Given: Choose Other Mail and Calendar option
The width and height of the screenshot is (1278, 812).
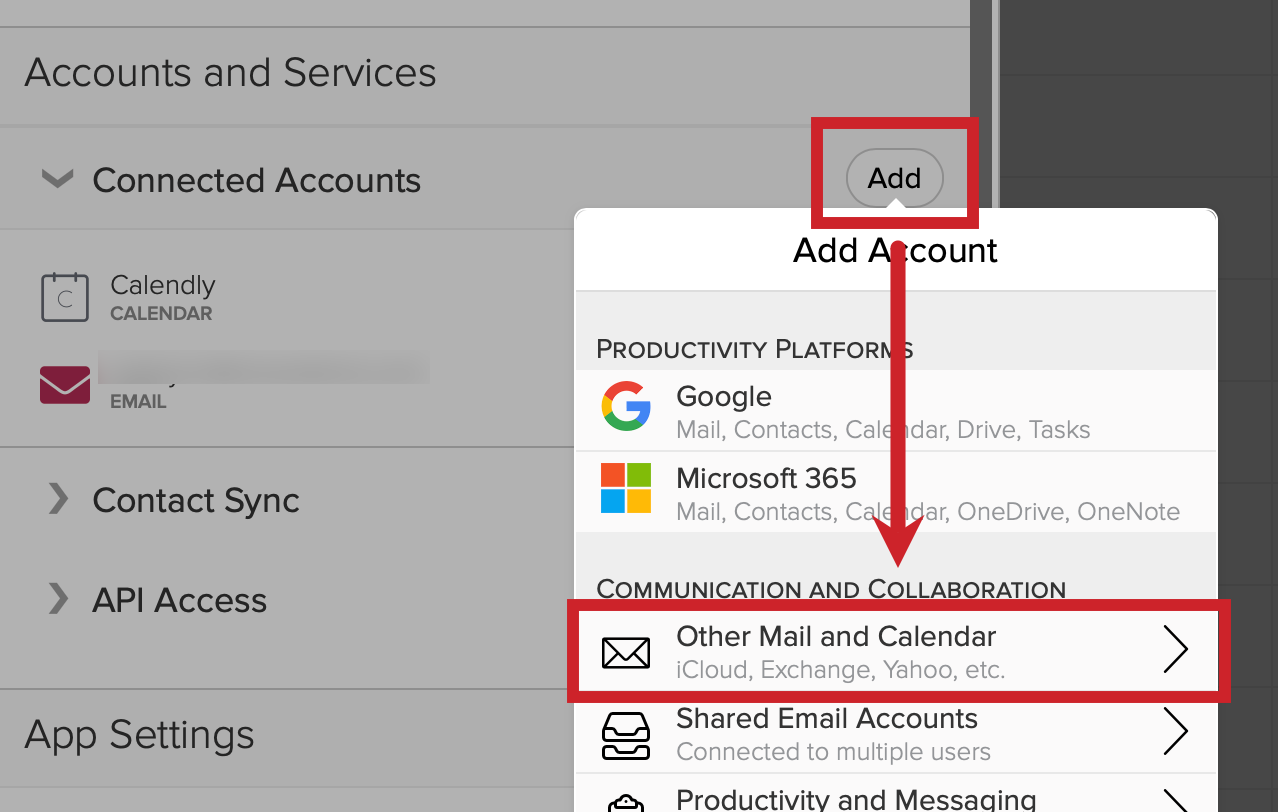Looking at the screenshot, I should [897, 651].
